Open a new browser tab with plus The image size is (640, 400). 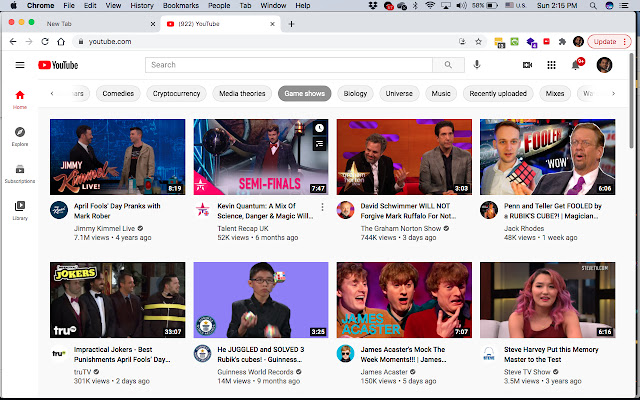[291, 24]
